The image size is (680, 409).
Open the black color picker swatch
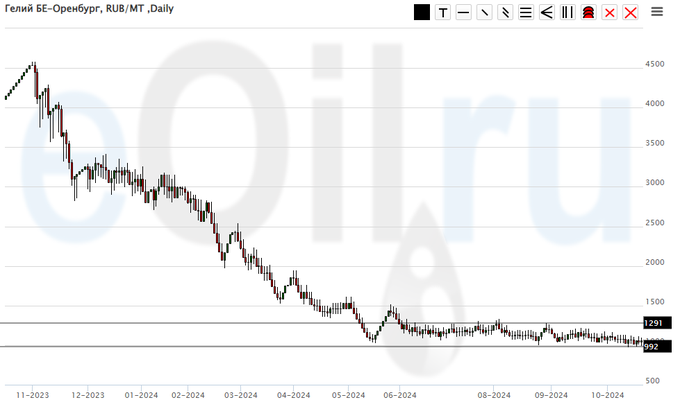pyautogui.click(x=422, y=12)
